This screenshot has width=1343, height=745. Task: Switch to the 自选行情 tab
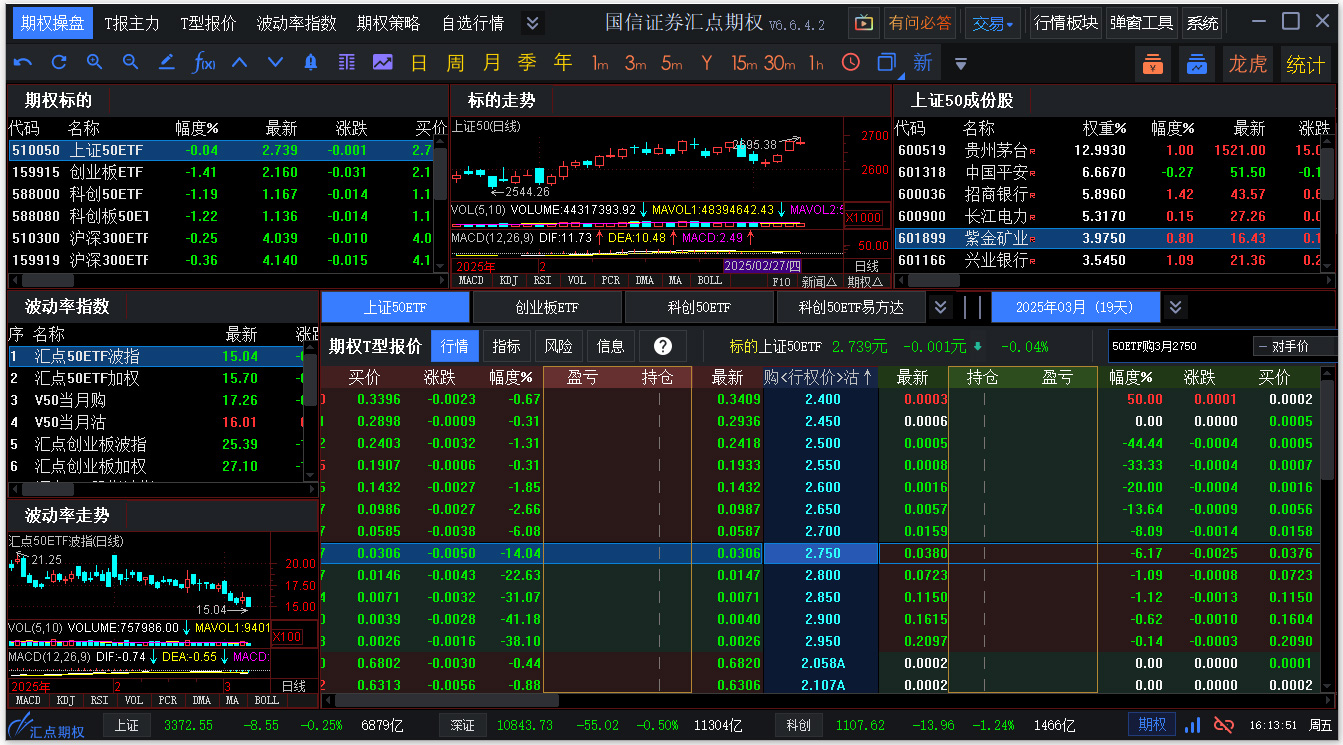[473, 23]
